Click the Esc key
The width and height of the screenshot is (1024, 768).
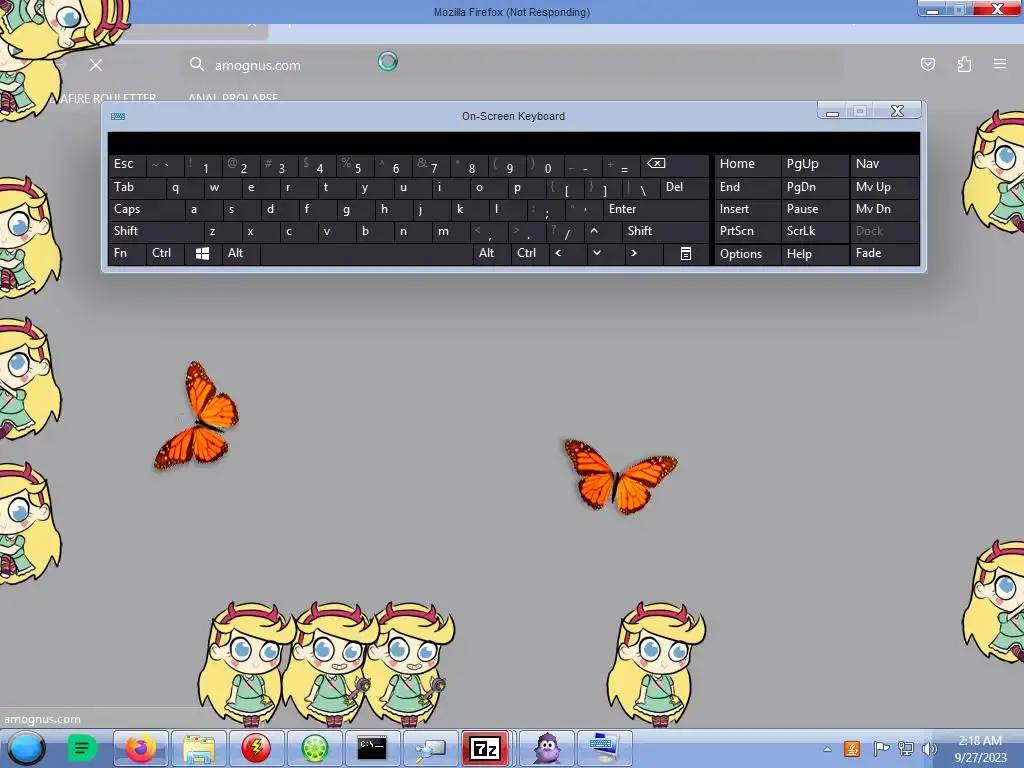coord(127,165)
